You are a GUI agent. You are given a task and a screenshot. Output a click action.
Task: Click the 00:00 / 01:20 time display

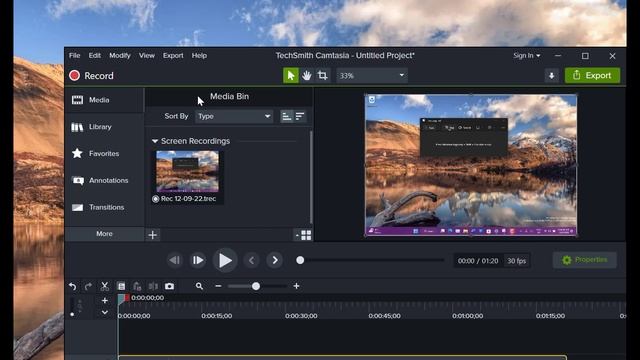pyautogui.click(x=478, y=261)
